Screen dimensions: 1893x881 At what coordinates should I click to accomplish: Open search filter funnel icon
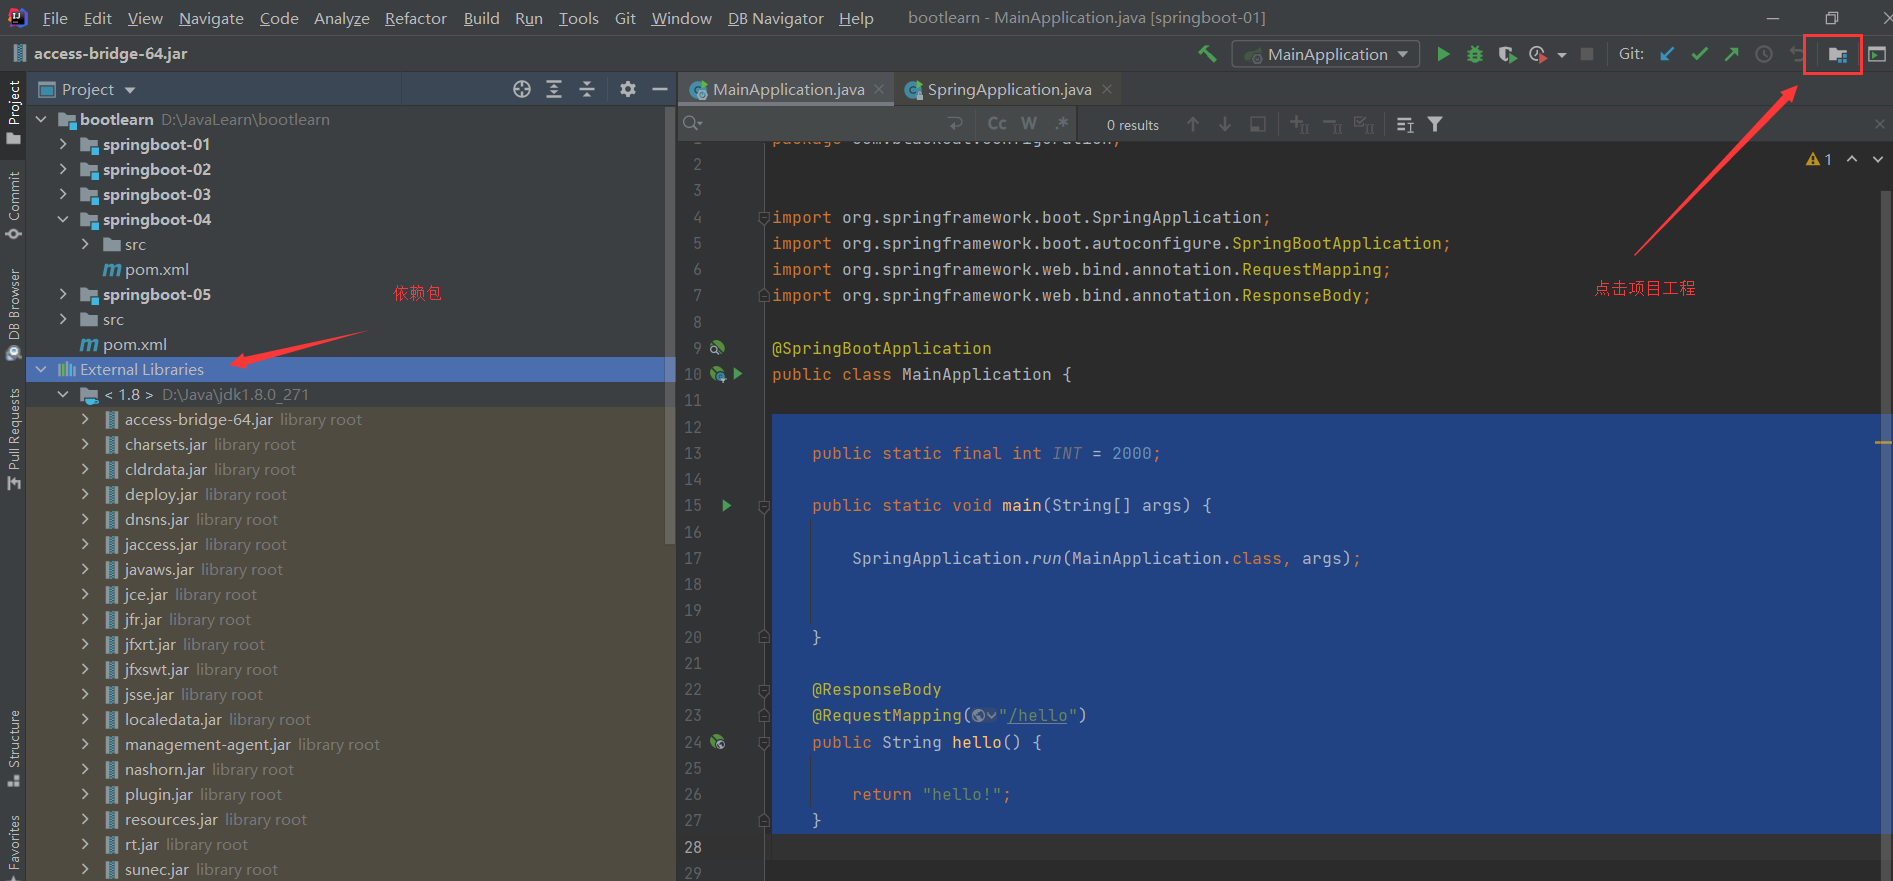pos(1435,124)
